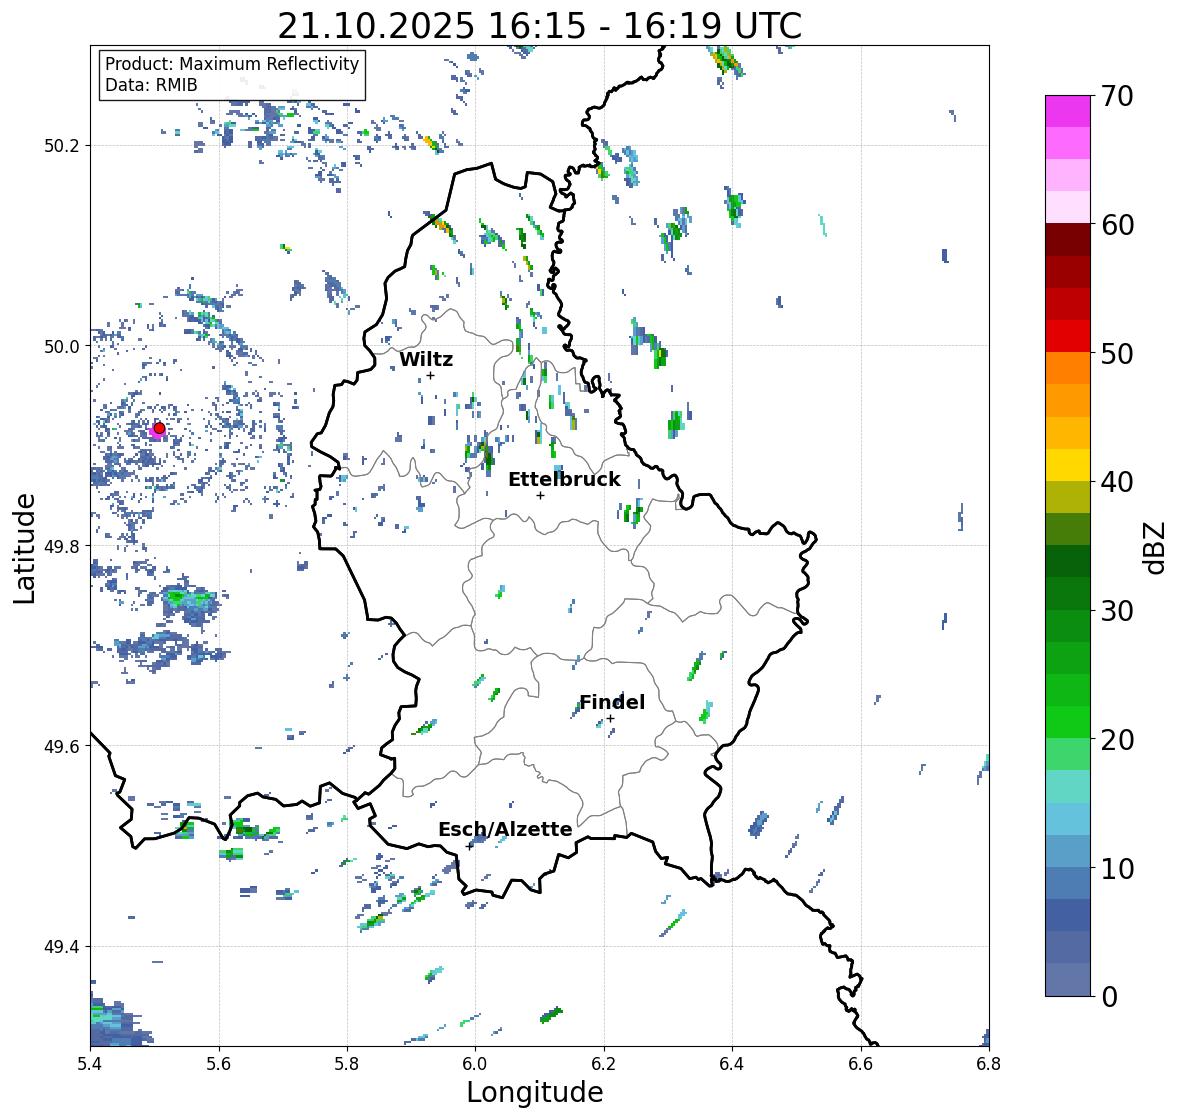Click the Esch/Alzette station label
Screen dimensions: 1179x1117
point(505,829)
